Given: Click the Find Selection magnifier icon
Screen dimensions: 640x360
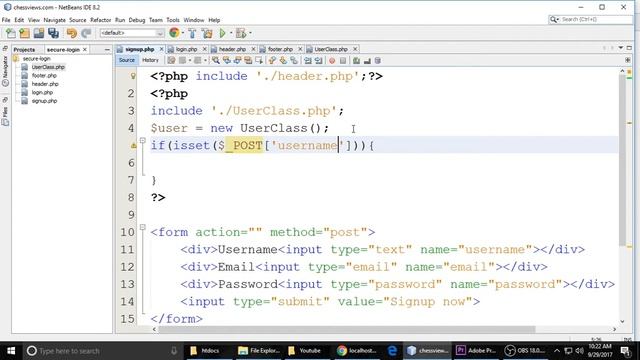Looking at the screenshot, I should pos(216,60).
